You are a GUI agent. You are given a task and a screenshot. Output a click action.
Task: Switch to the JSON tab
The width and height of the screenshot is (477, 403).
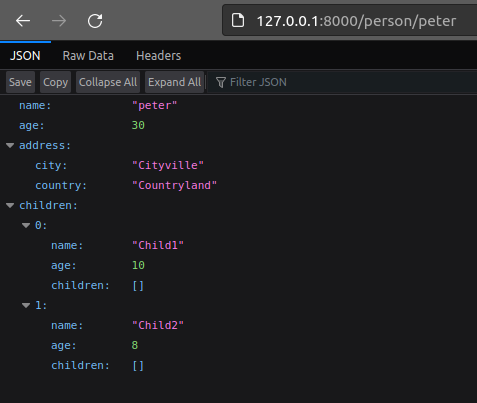tap(25, 56)
